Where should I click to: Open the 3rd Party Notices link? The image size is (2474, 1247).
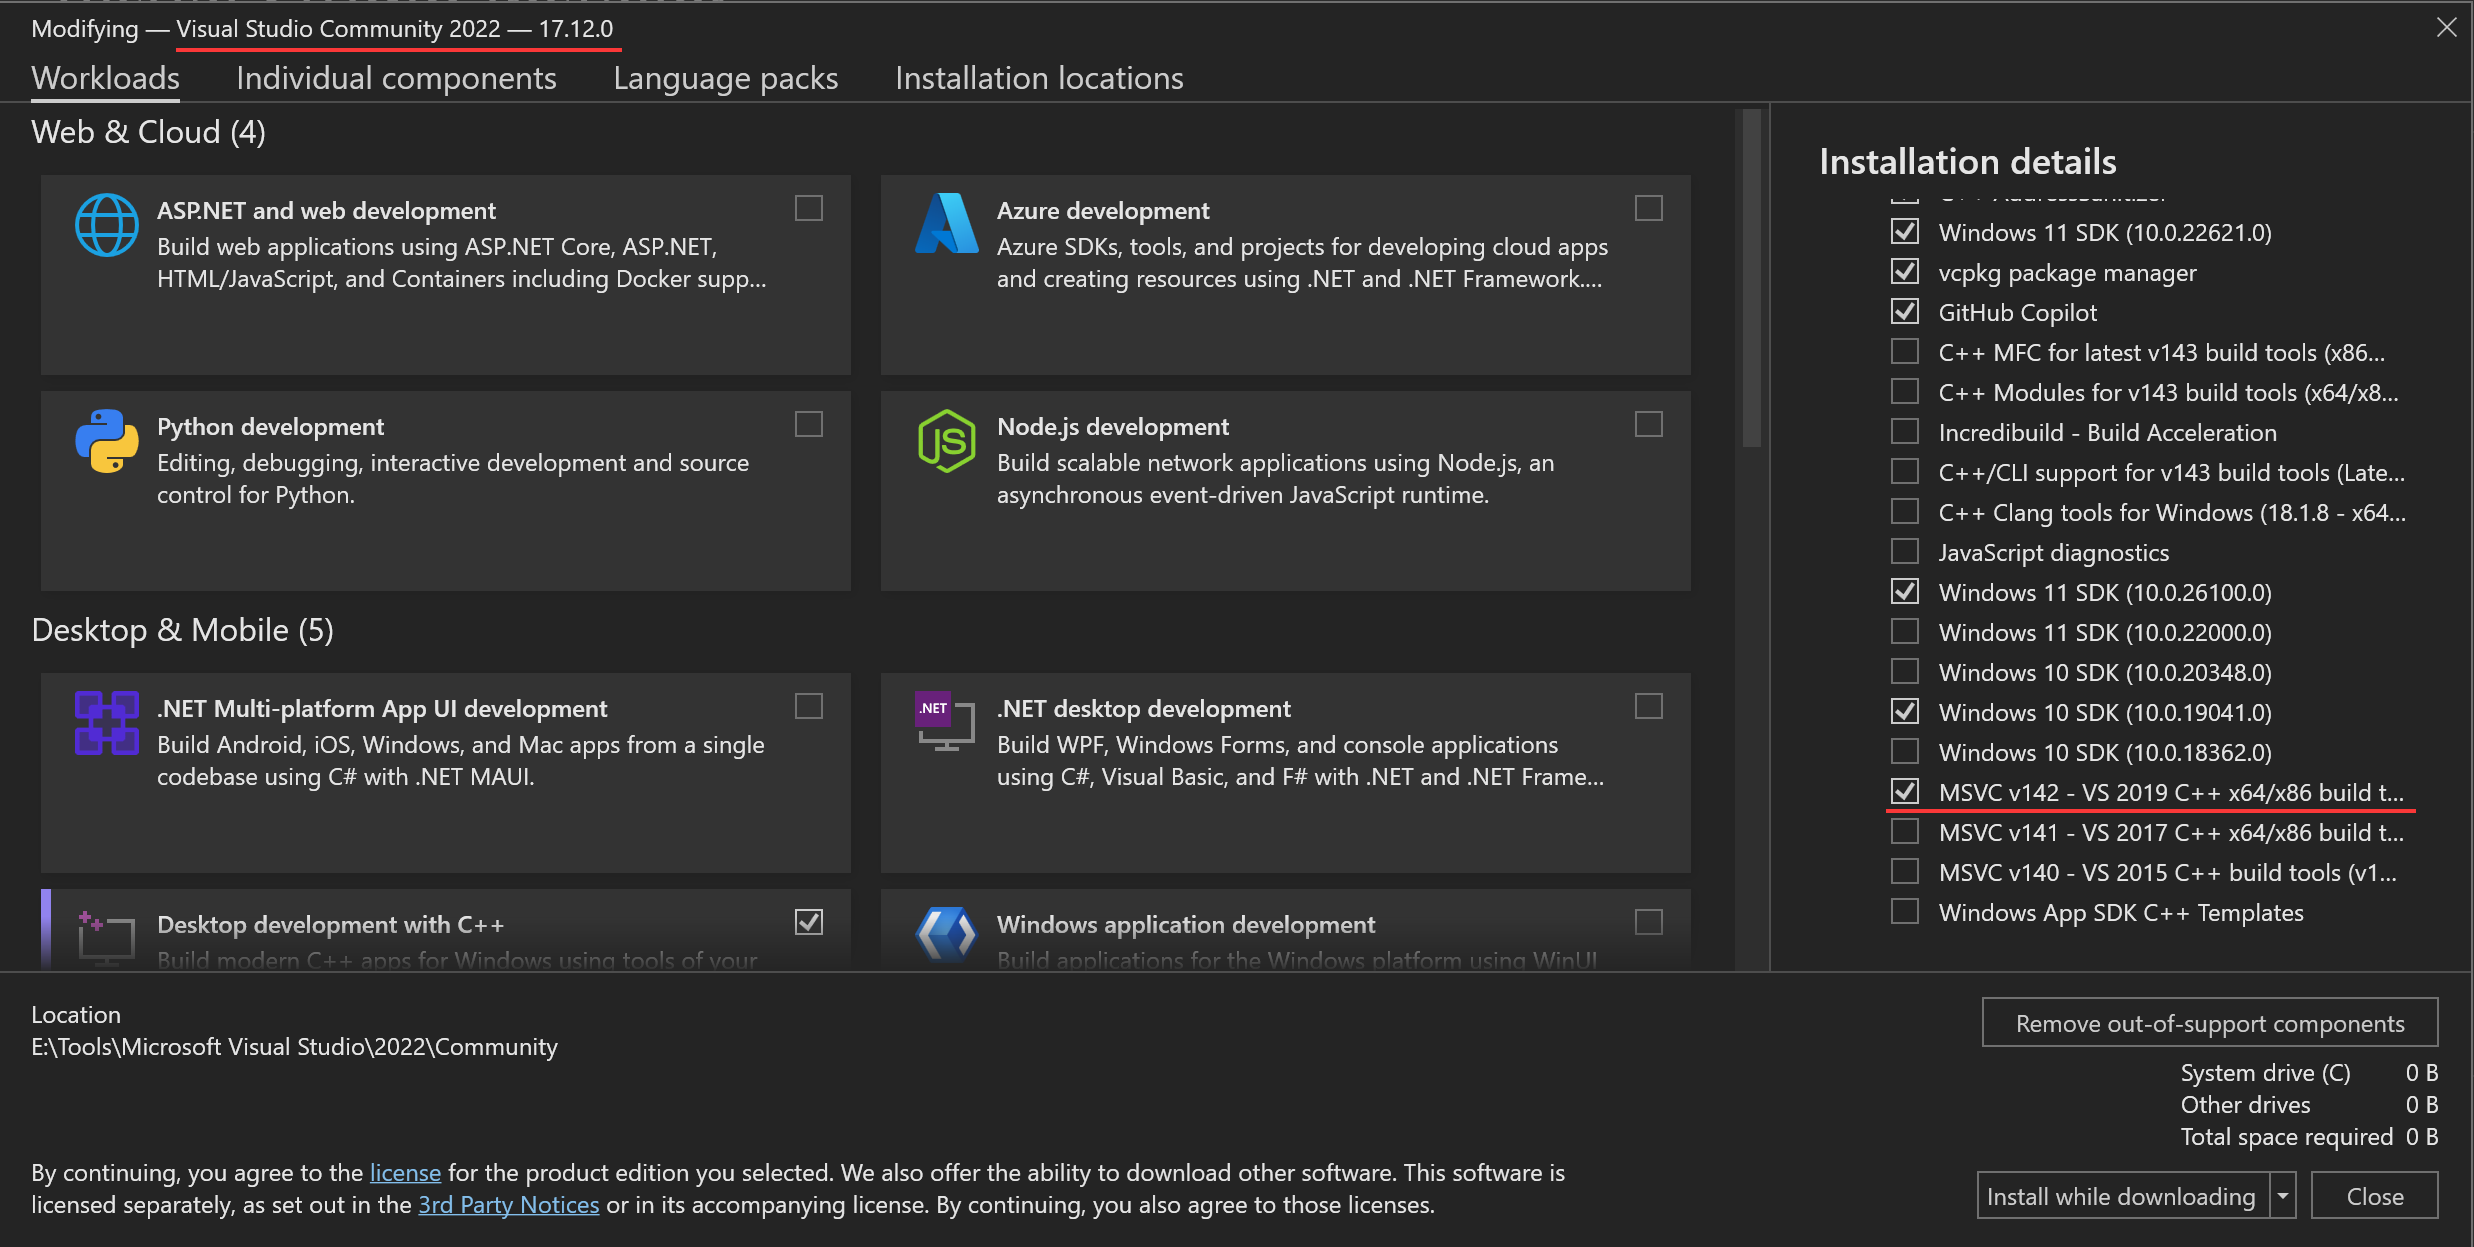click(508, 1204)
